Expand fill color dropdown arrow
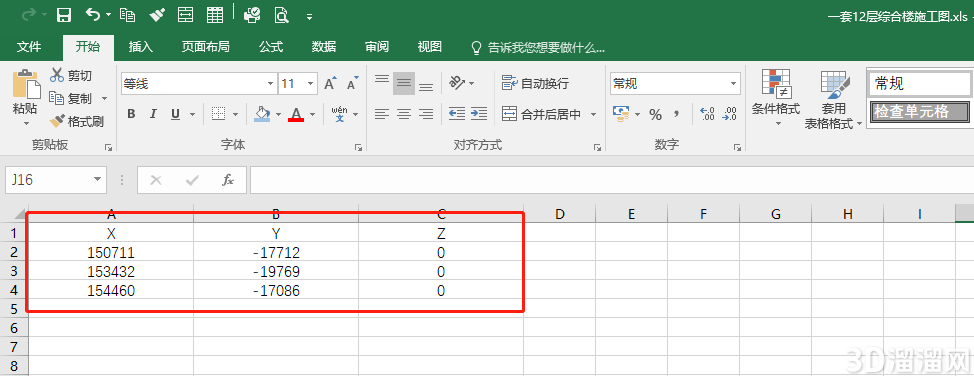974x376 pixels. pos(278,114)
